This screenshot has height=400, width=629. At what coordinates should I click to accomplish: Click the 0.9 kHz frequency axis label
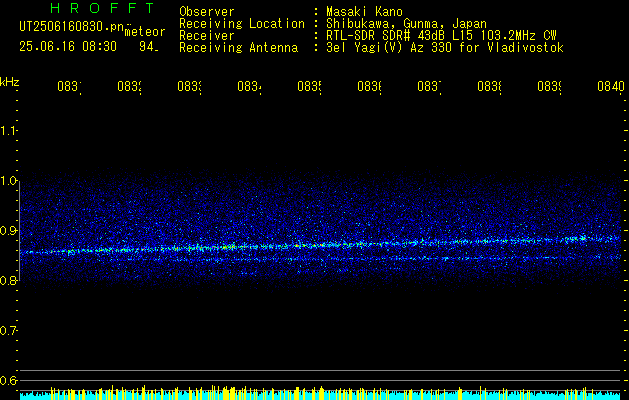pos(8,231)
